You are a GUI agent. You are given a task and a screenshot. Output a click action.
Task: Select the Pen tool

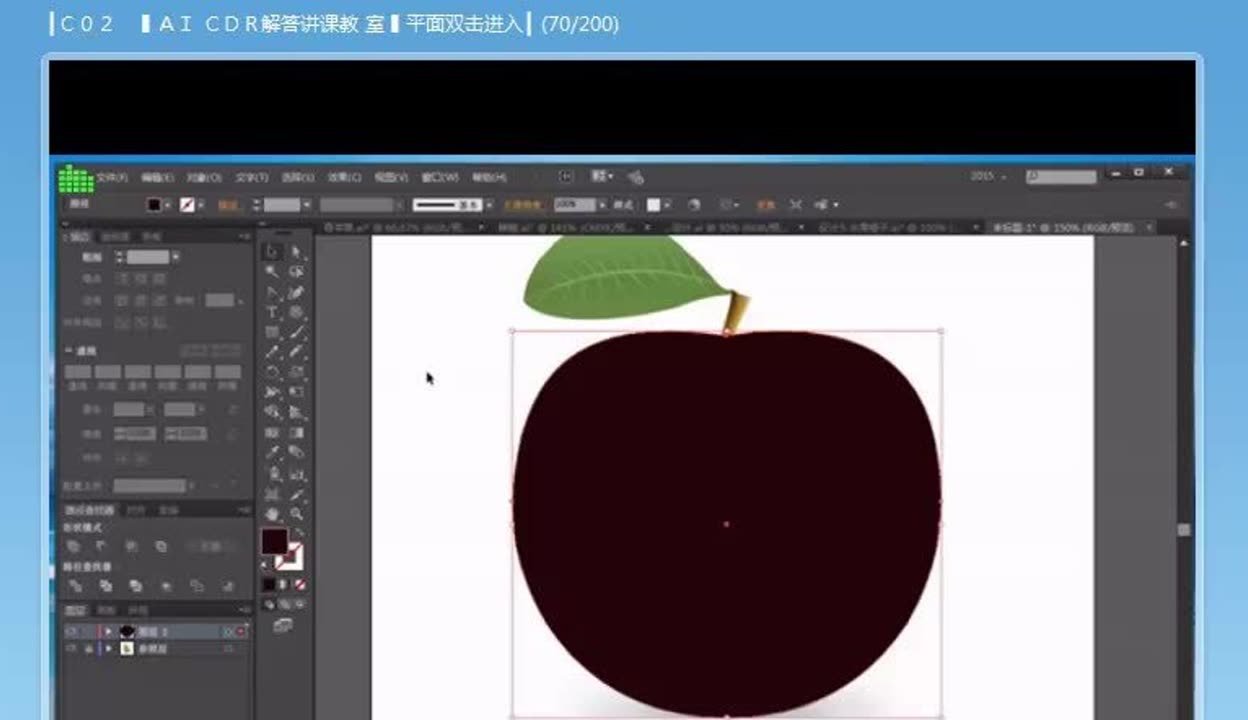(273, 292)
